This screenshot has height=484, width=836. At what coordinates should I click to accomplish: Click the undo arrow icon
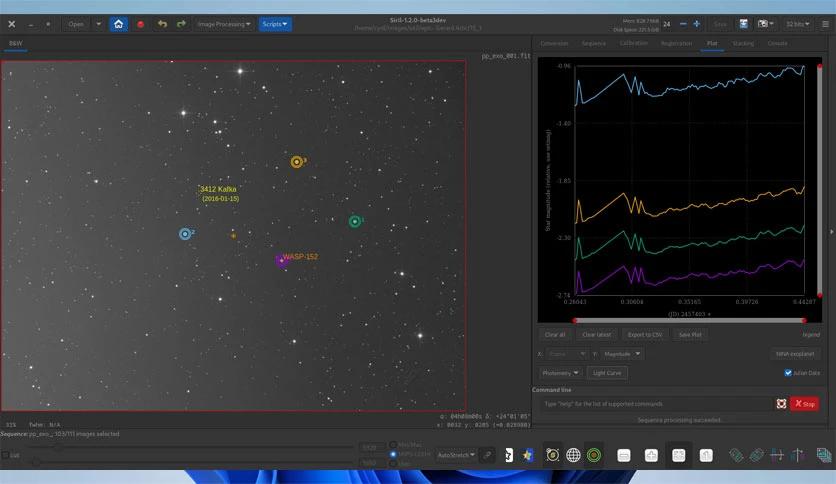[x=162, y=24]
